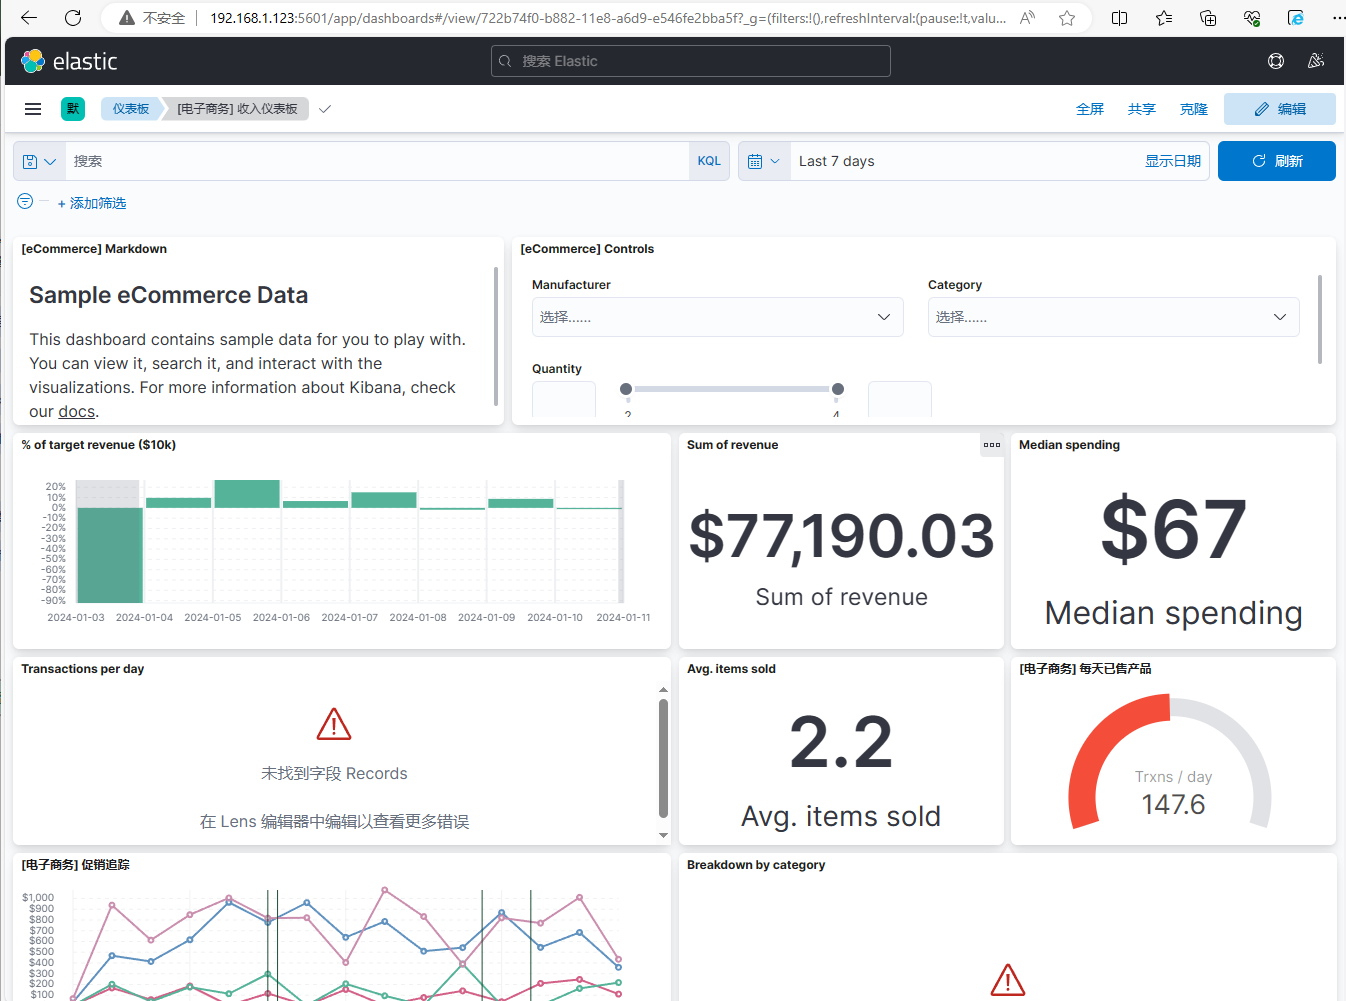The image size is (1346, 1001).
Task: Expand the saved query menu
Action: 40,161
